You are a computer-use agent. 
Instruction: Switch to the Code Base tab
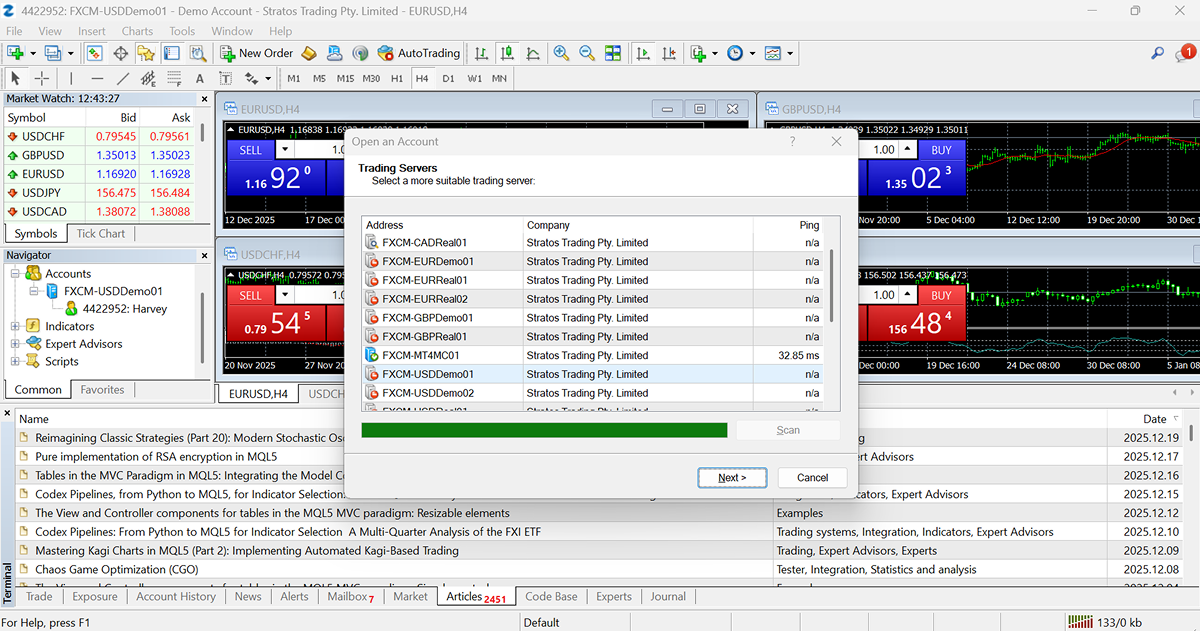click(x=551, y=596)
